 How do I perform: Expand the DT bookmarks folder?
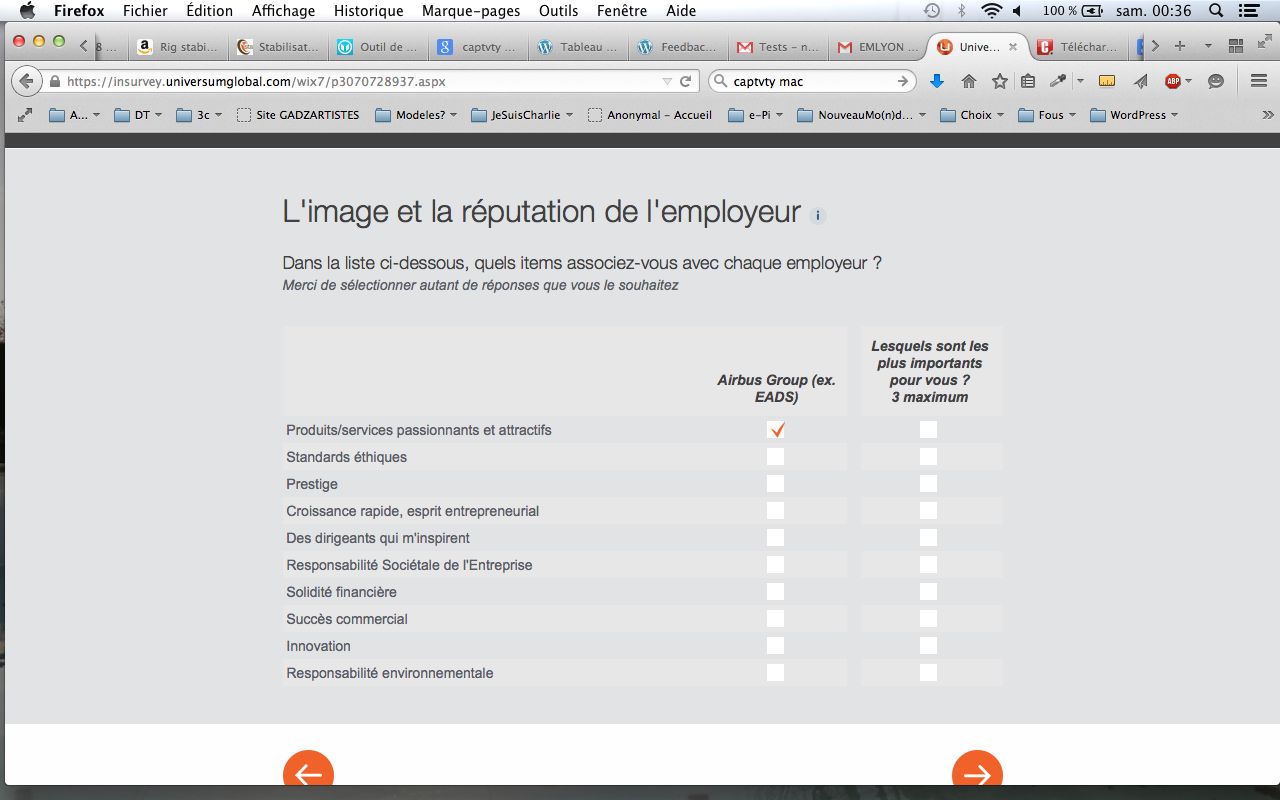tap(138, 115)
